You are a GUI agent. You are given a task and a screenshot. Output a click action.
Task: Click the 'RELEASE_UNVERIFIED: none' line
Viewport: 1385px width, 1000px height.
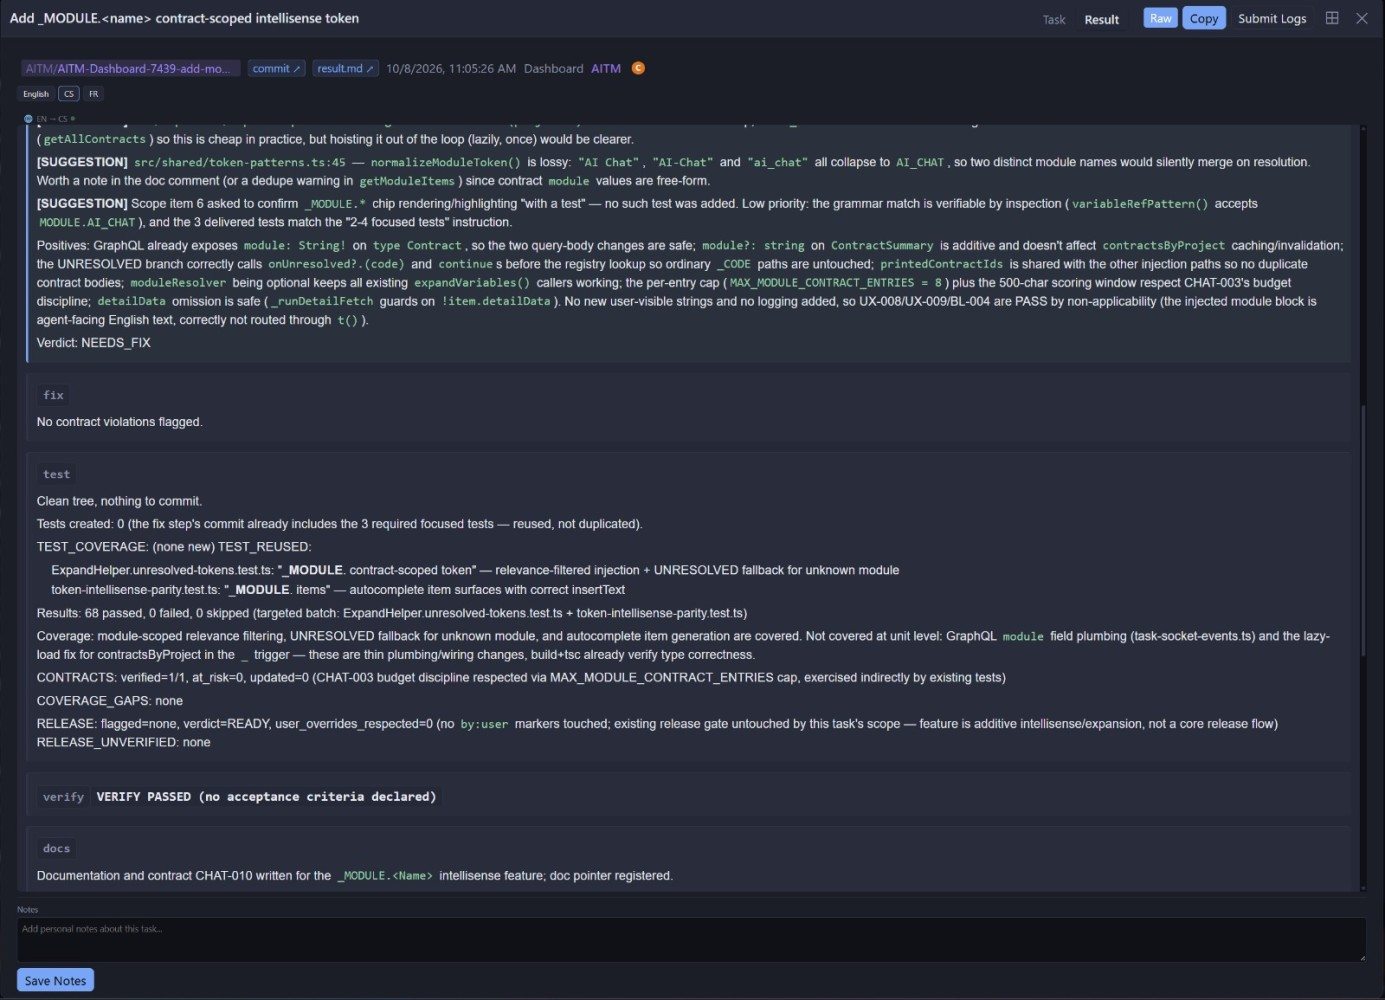point(124,742)
